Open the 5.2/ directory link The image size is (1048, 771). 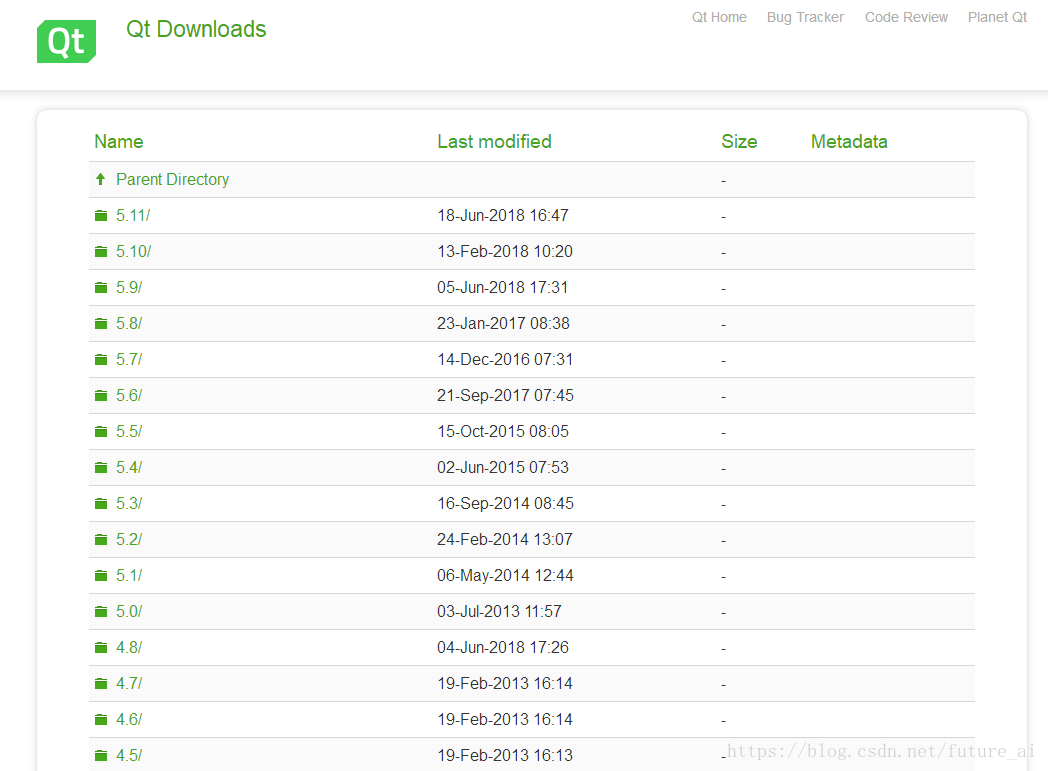click(x=129, y=539)
